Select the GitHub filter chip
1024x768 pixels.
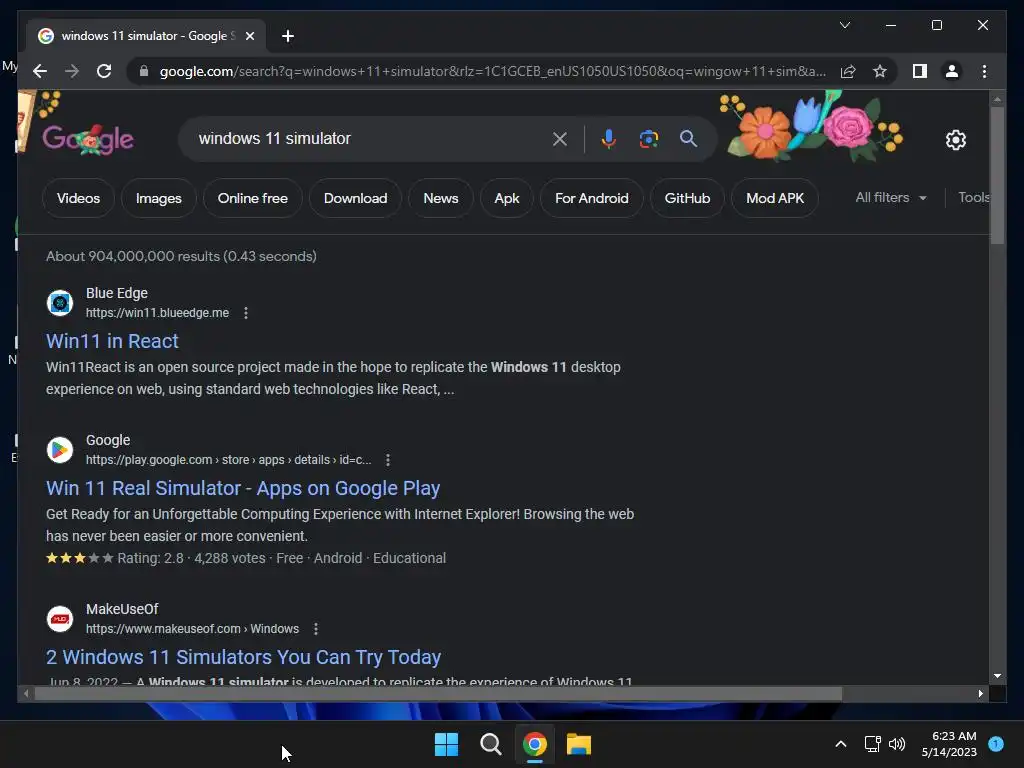click(687, 198)
